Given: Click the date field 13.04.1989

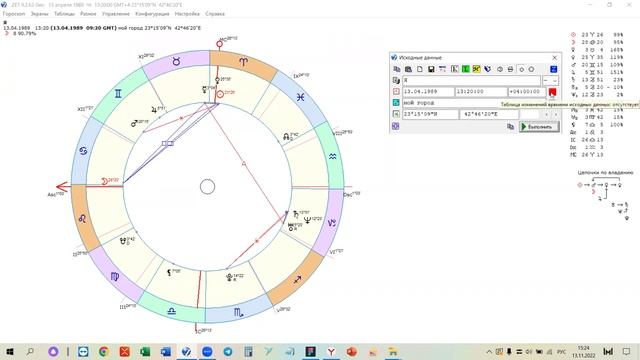Looking at the screenshot, I should (x=428, y=91).
